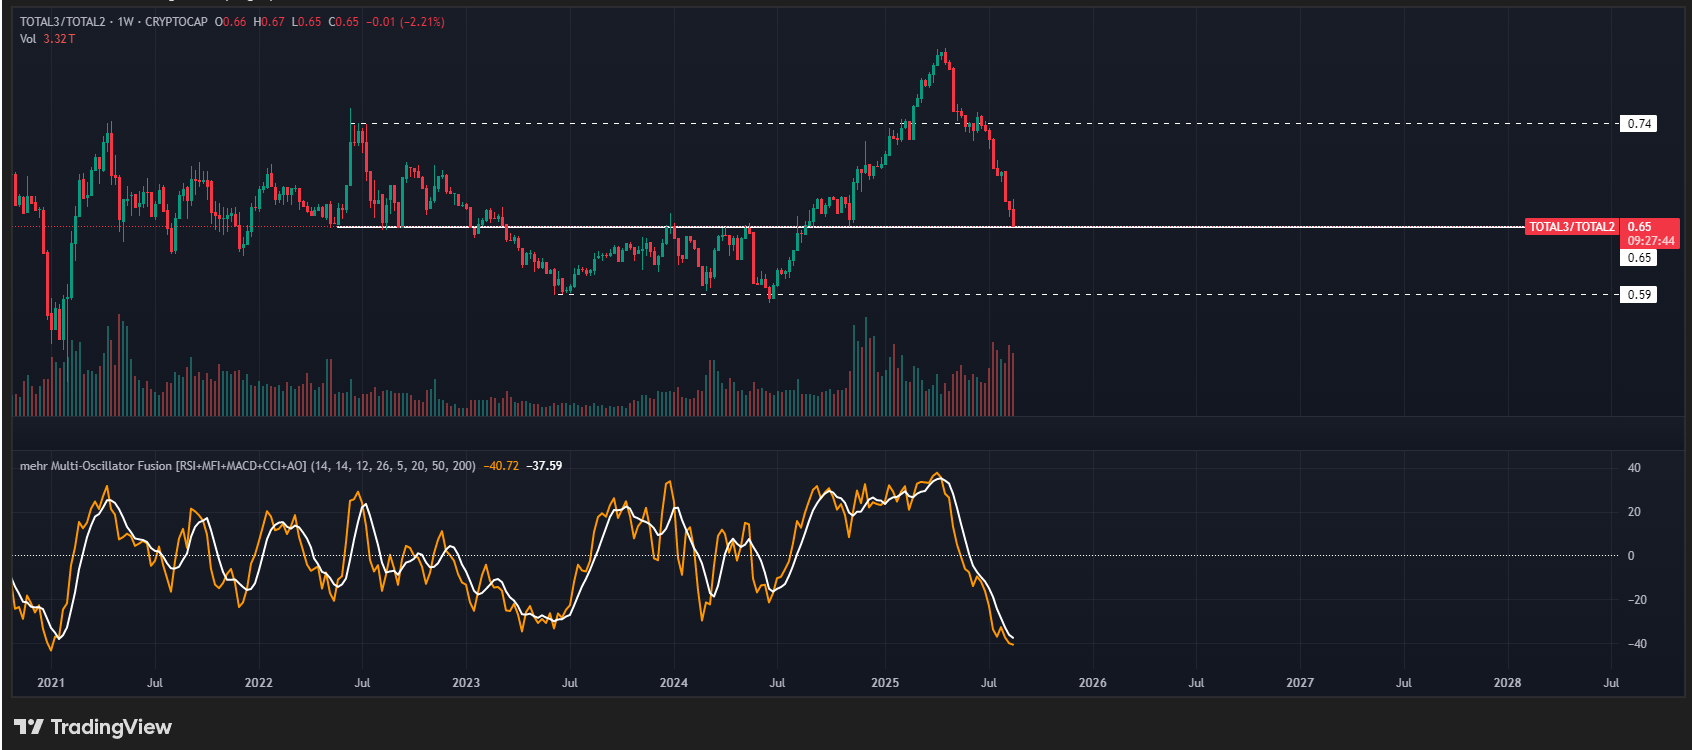Click the indicator parameters (14, 14, 12, 26, 5, 20, 50, 200)

(x=393, y=466)
